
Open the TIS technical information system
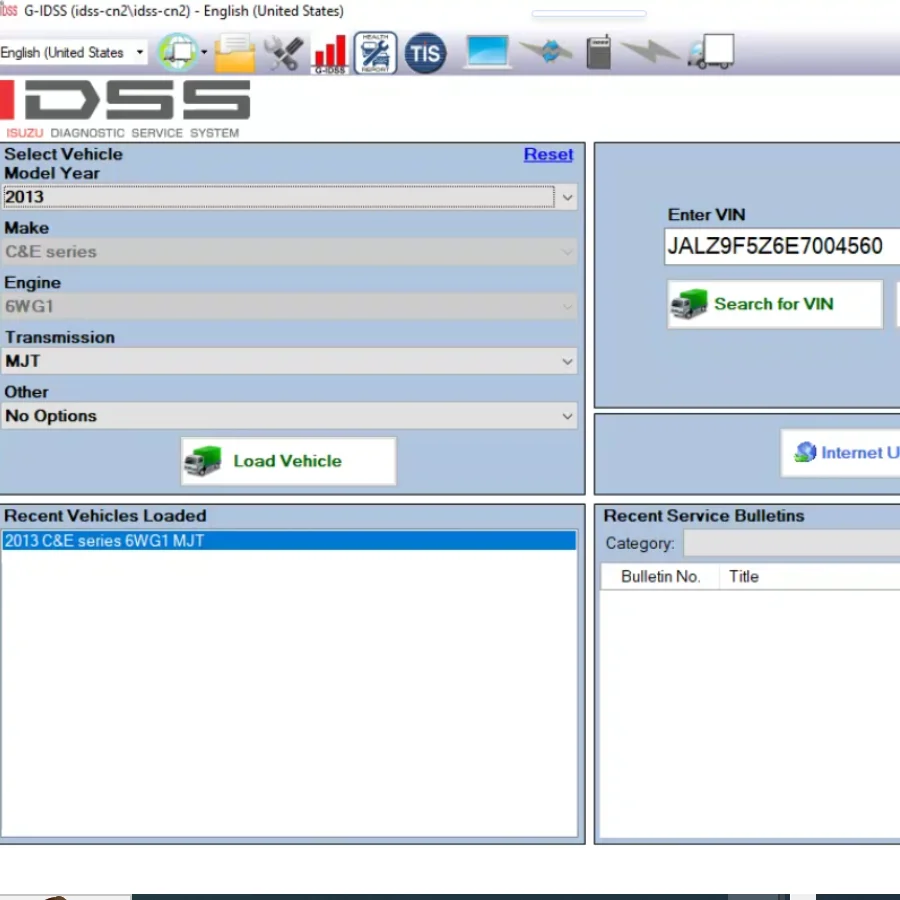point(425,52)
